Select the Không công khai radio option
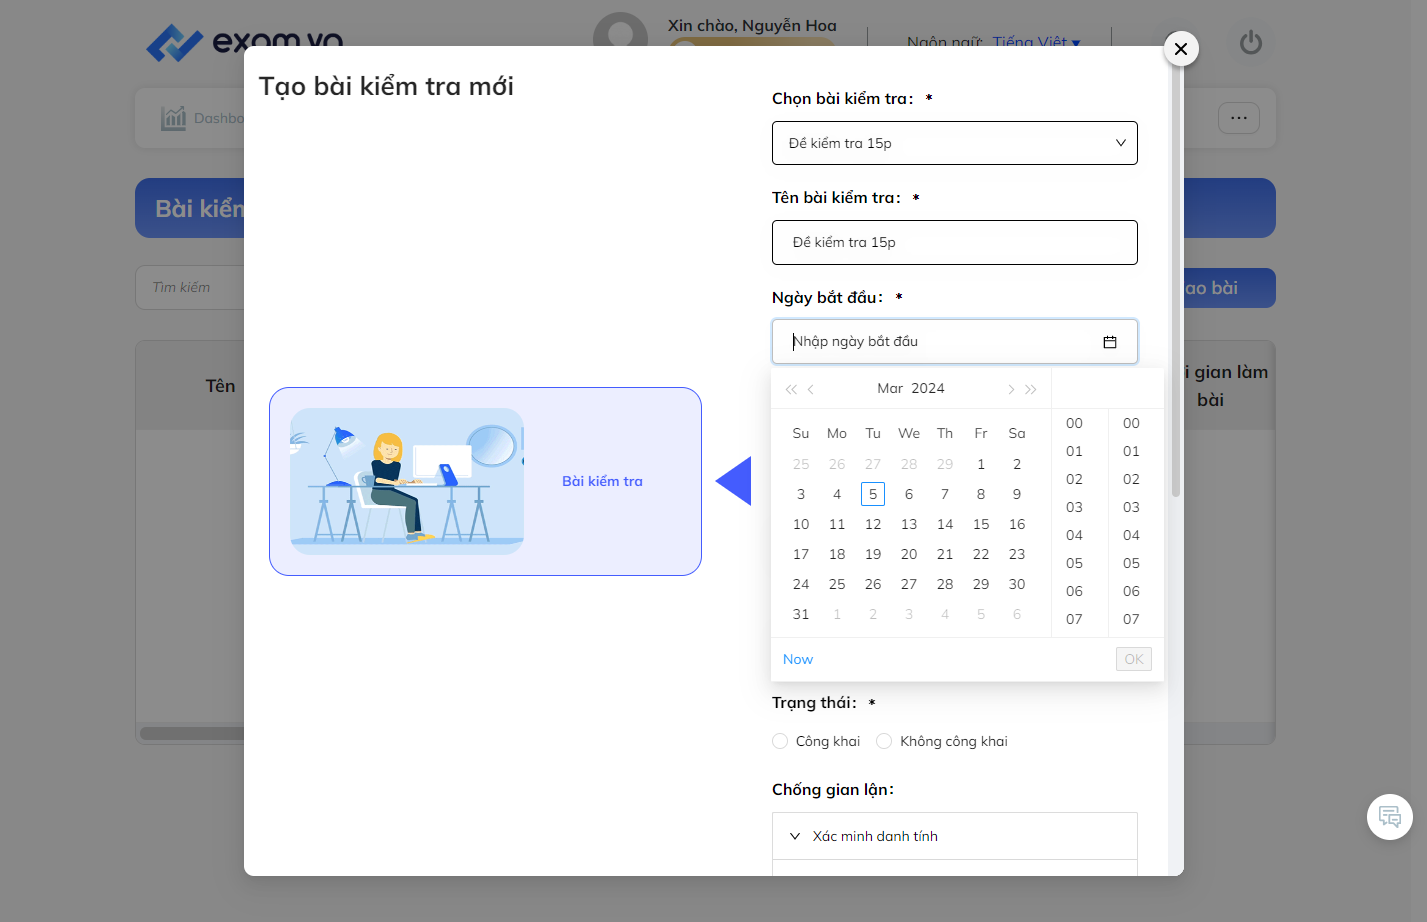 [x=884, y=741]
